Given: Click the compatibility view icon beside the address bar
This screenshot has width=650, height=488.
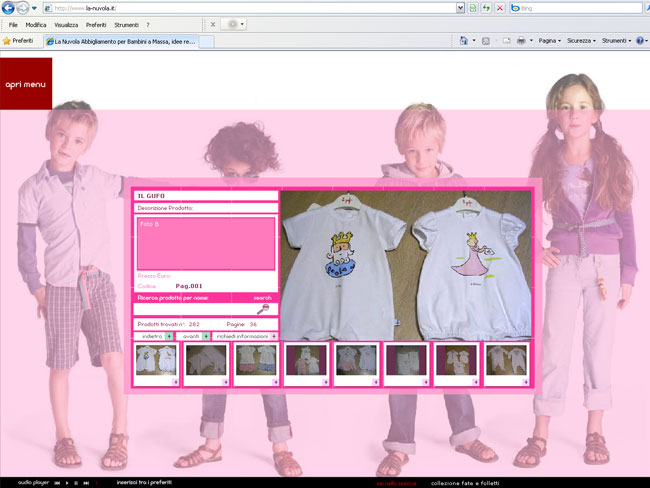Looking at the screenshot, I should (x=473, y=8).
